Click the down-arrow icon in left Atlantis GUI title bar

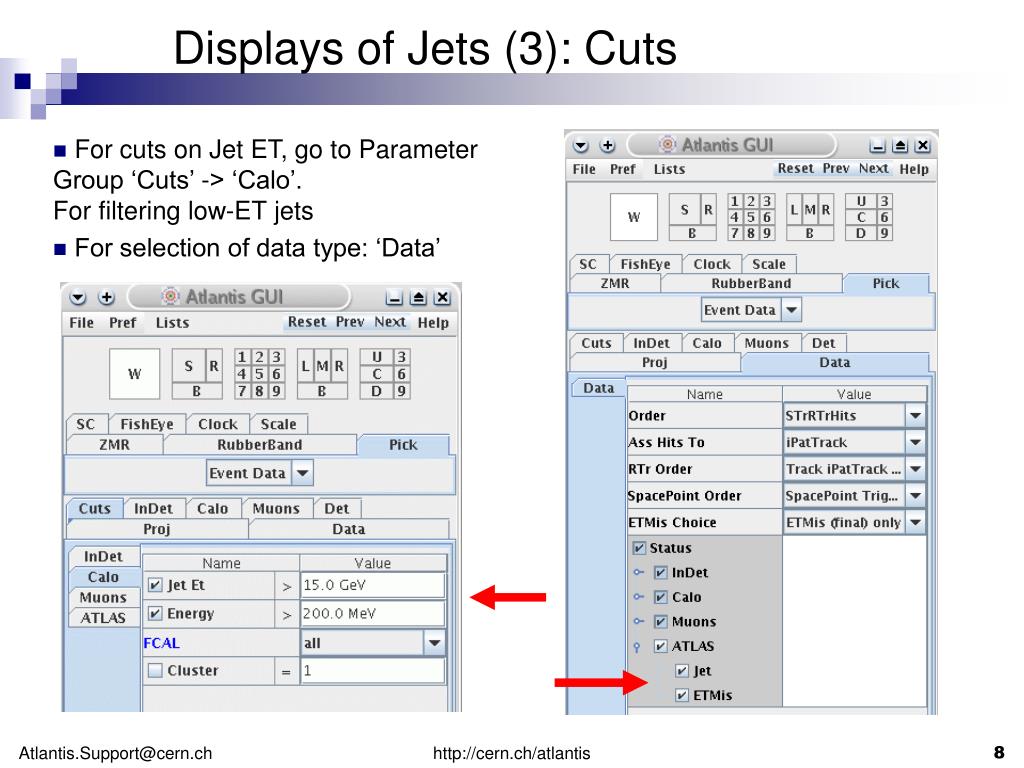(78, 298)
